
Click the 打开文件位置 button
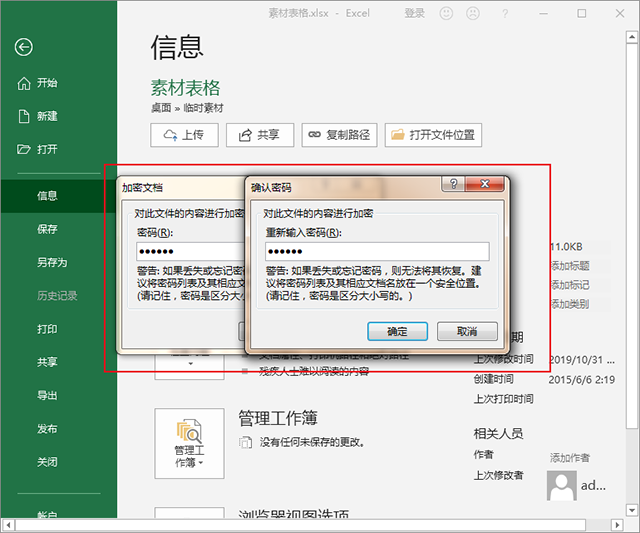coord(433,135)
